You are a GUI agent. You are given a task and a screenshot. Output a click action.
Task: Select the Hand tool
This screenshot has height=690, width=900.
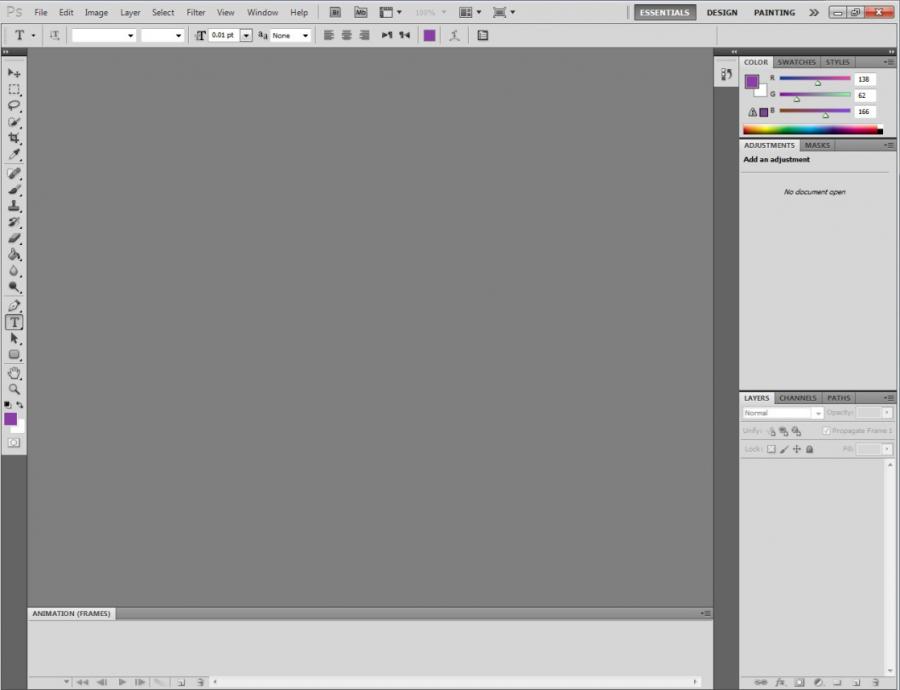(14, 374)
